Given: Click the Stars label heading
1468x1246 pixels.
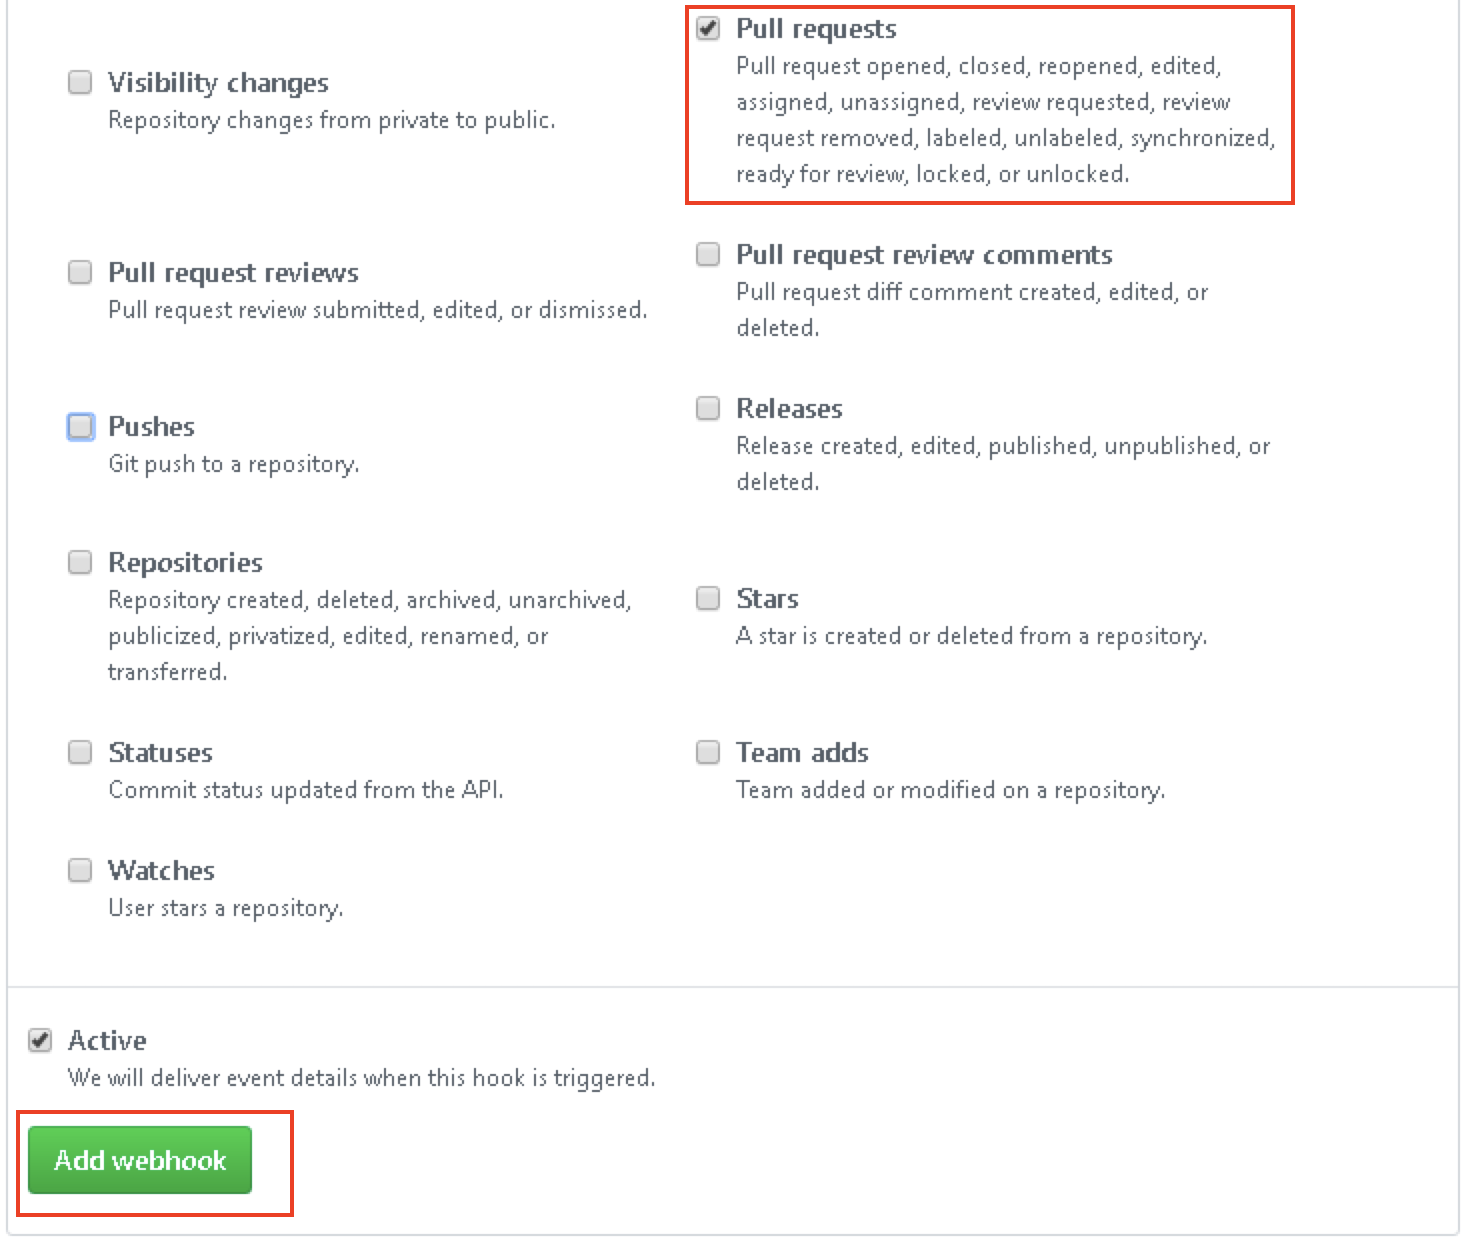Looking at the screenshot, I should click(767, 599).
